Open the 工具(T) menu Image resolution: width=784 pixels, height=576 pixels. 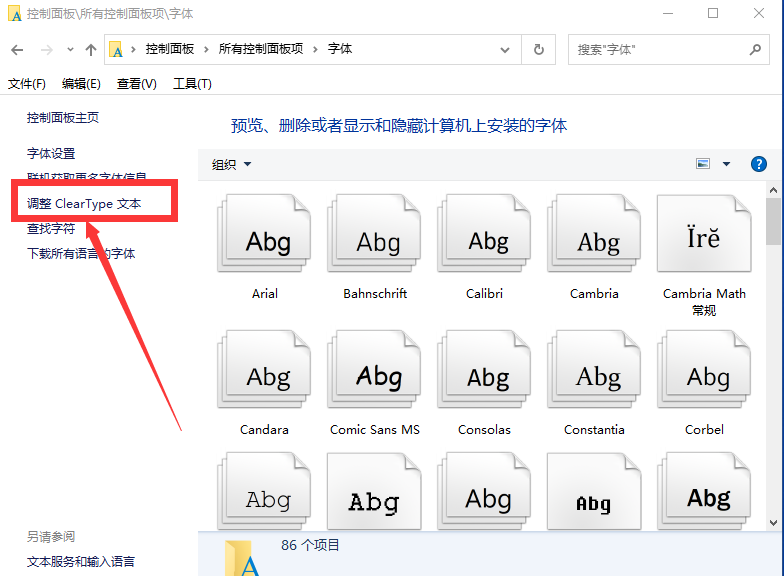tap(192, 84)
